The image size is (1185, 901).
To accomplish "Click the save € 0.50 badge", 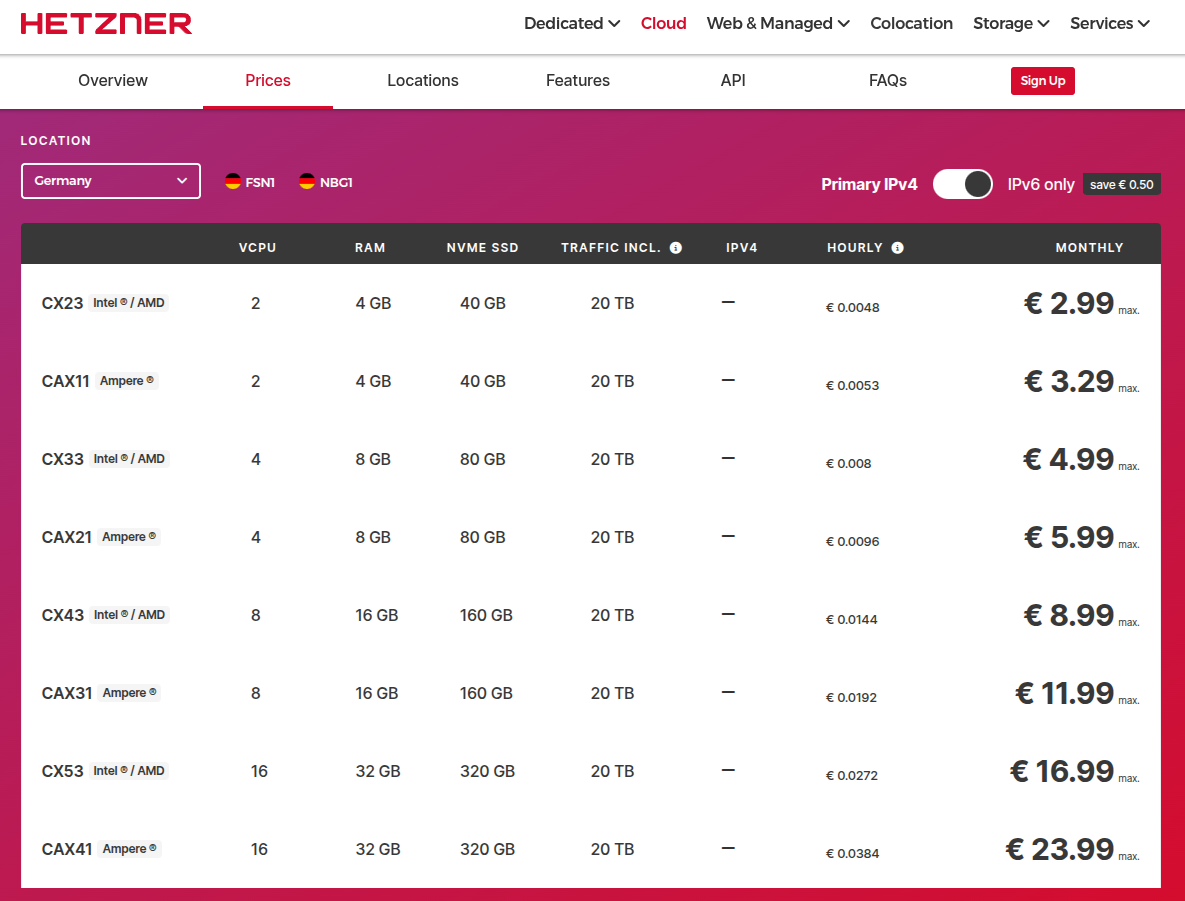I will 1121,184.
